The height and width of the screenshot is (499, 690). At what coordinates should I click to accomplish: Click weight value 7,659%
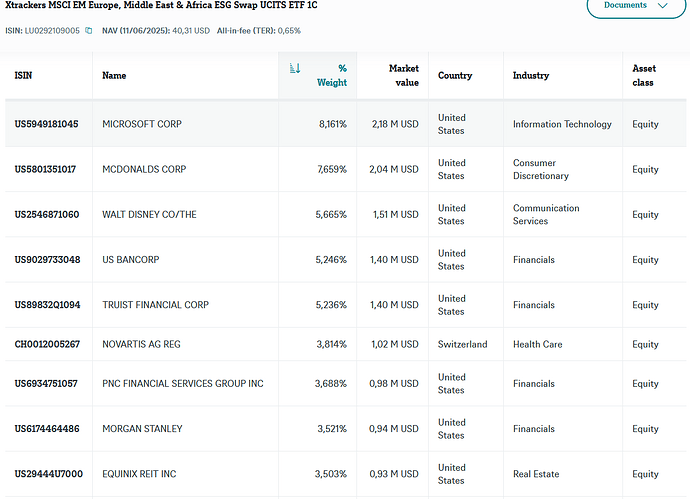click(332, 169)
